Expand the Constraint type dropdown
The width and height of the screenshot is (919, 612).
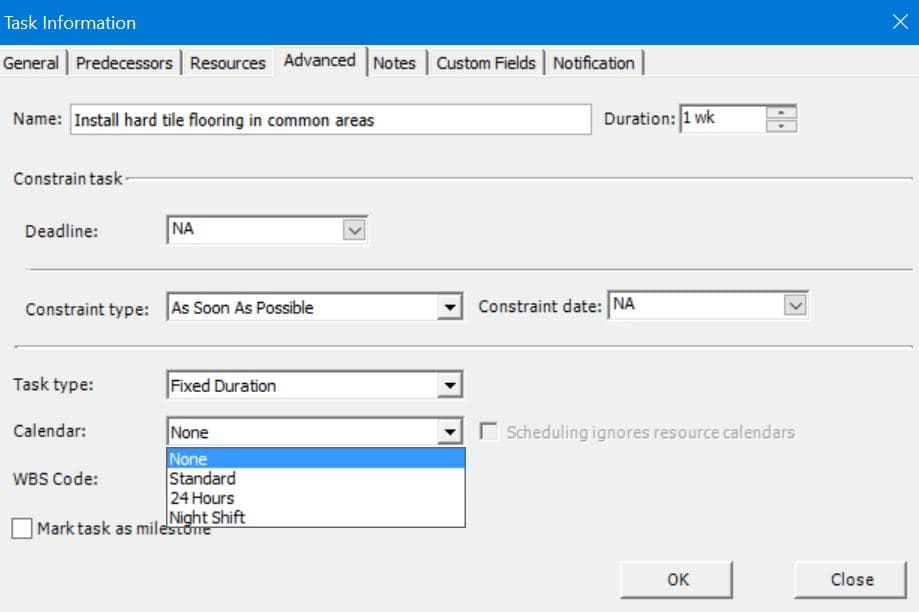[450, 308]
